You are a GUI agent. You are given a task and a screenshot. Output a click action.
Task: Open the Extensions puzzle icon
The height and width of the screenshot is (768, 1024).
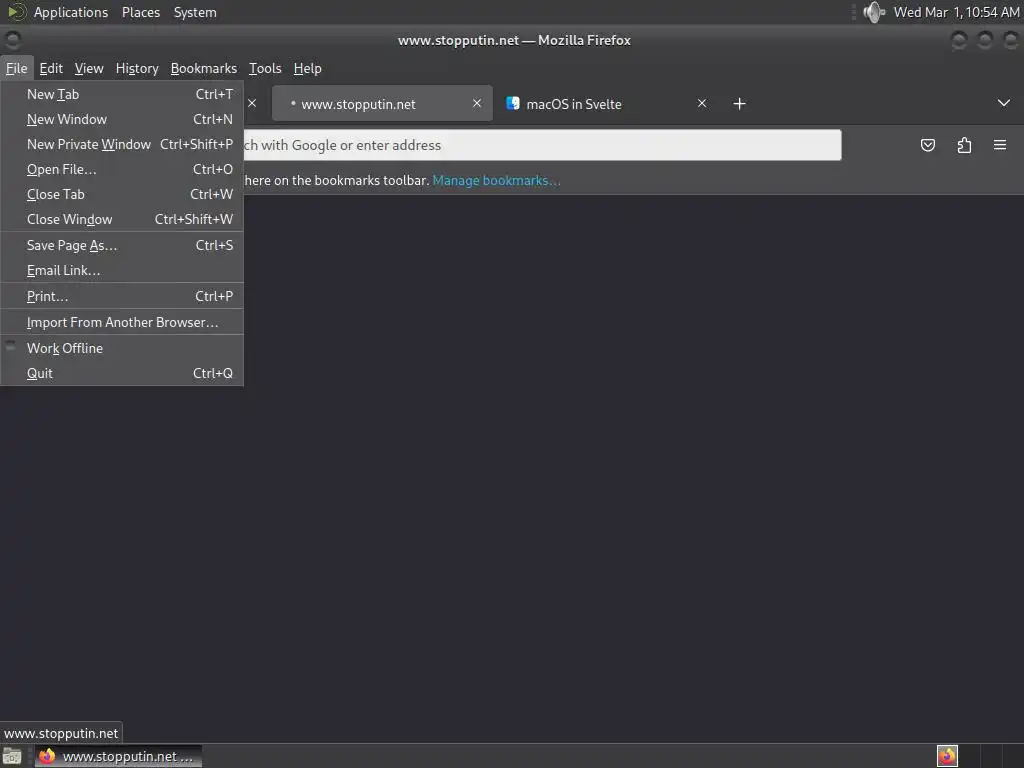964,145
